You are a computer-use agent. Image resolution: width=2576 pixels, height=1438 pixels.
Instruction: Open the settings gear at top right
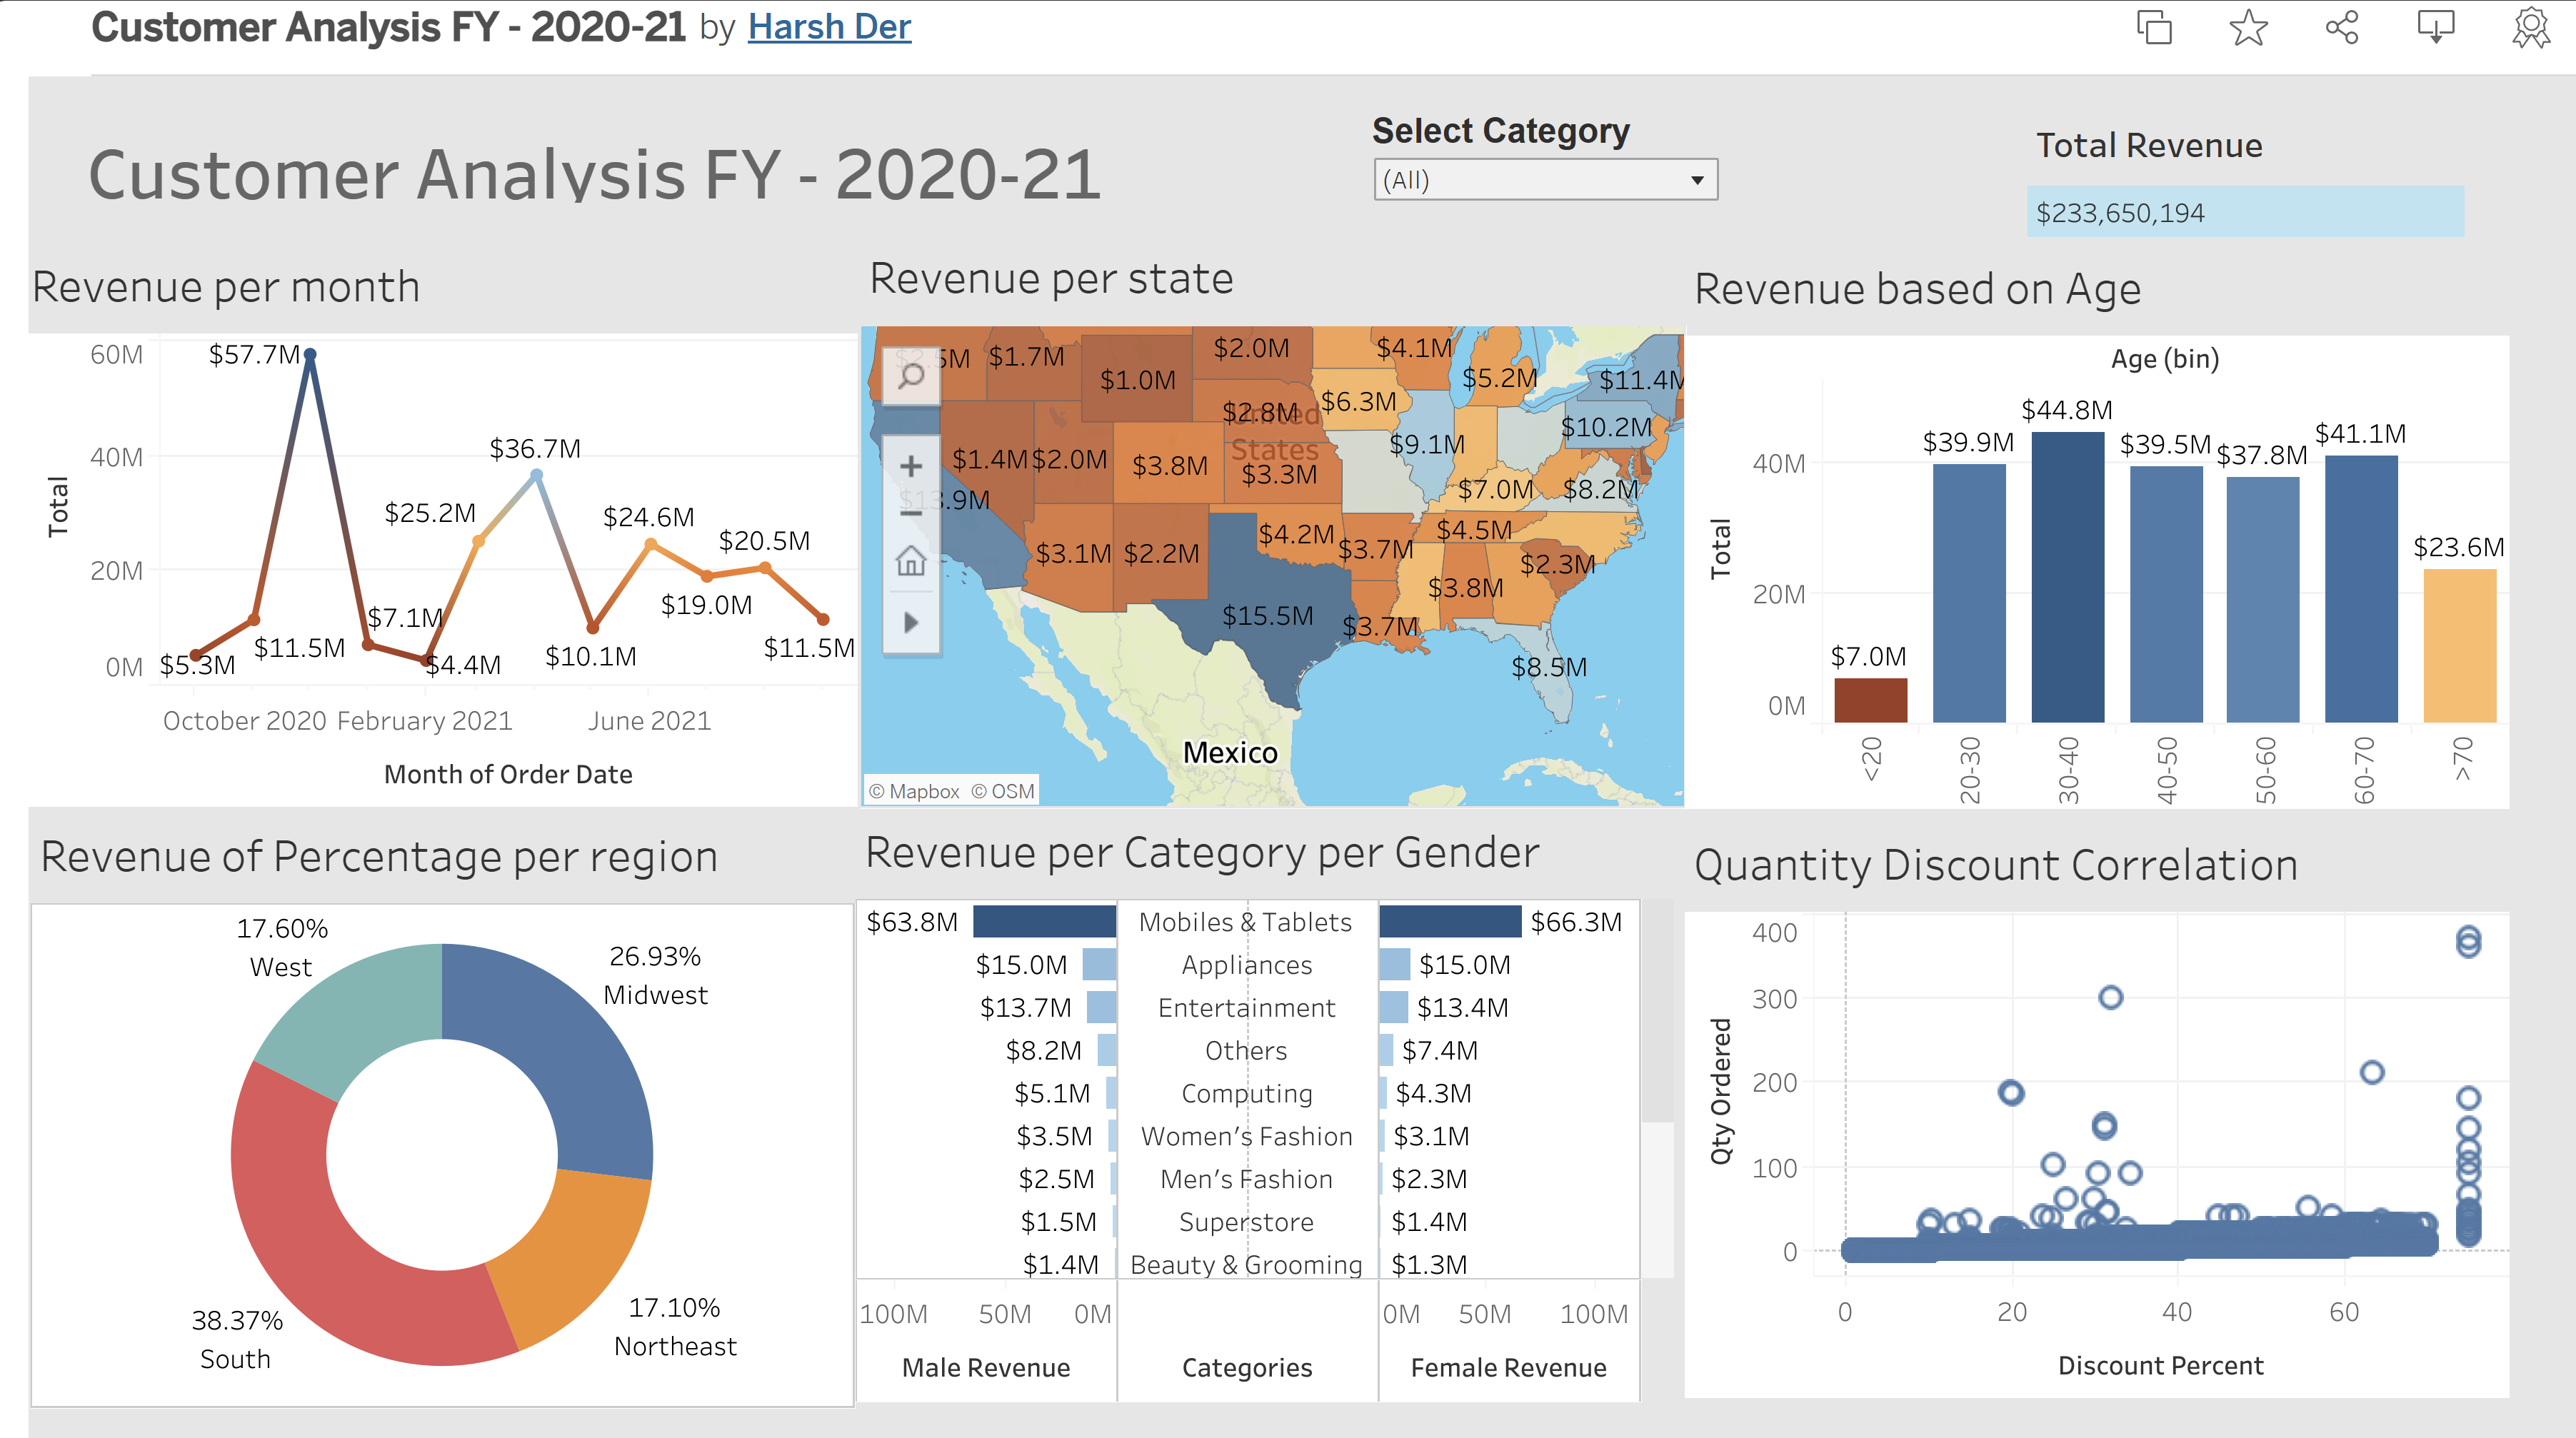pos(2526,29)
